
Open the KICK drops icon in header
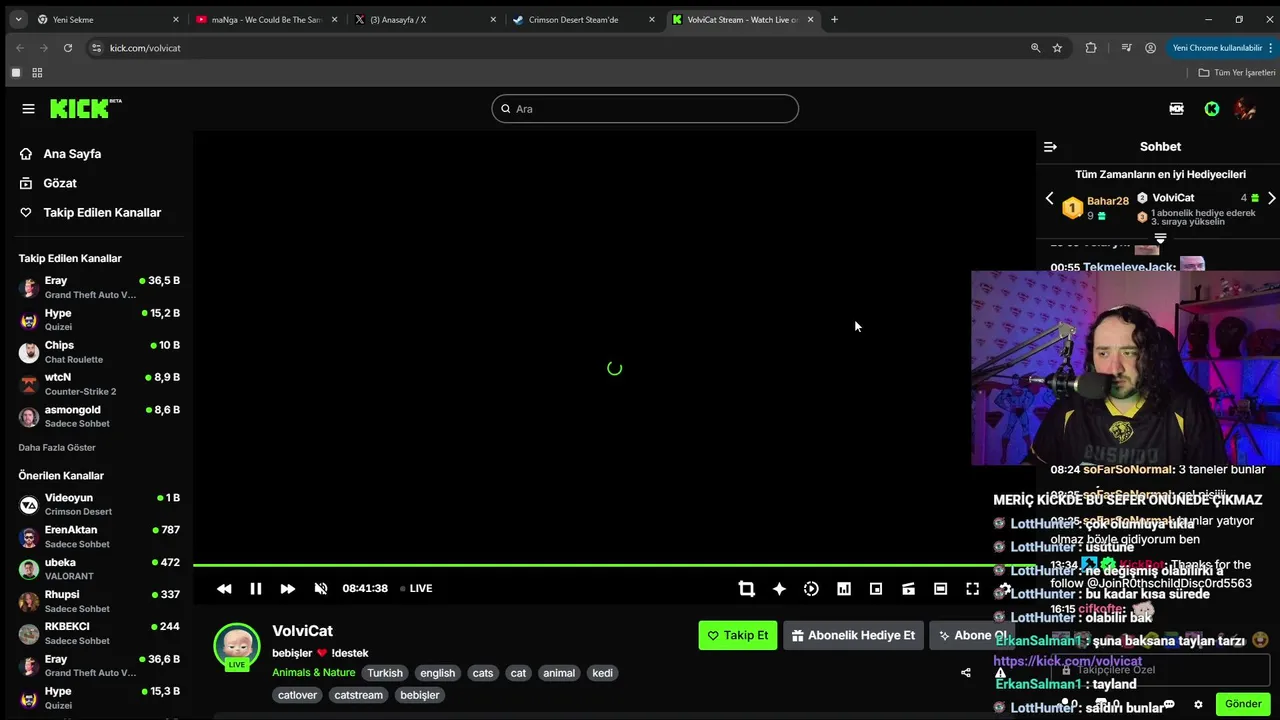coord(1177,108)
